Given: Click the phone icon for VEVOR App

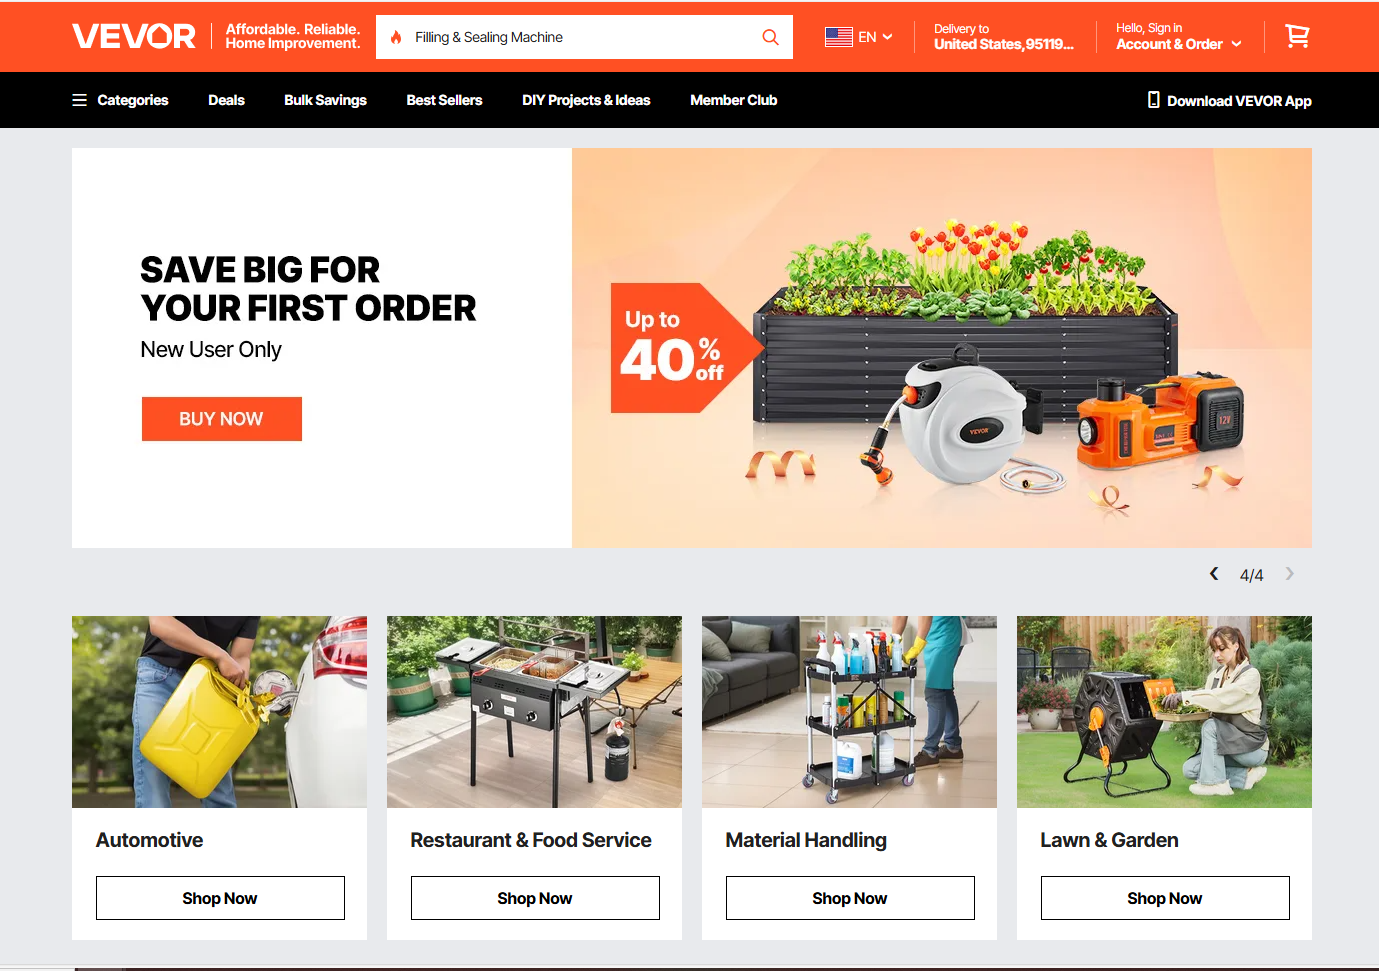Looking at the screenshot, I should point(1154,100).
